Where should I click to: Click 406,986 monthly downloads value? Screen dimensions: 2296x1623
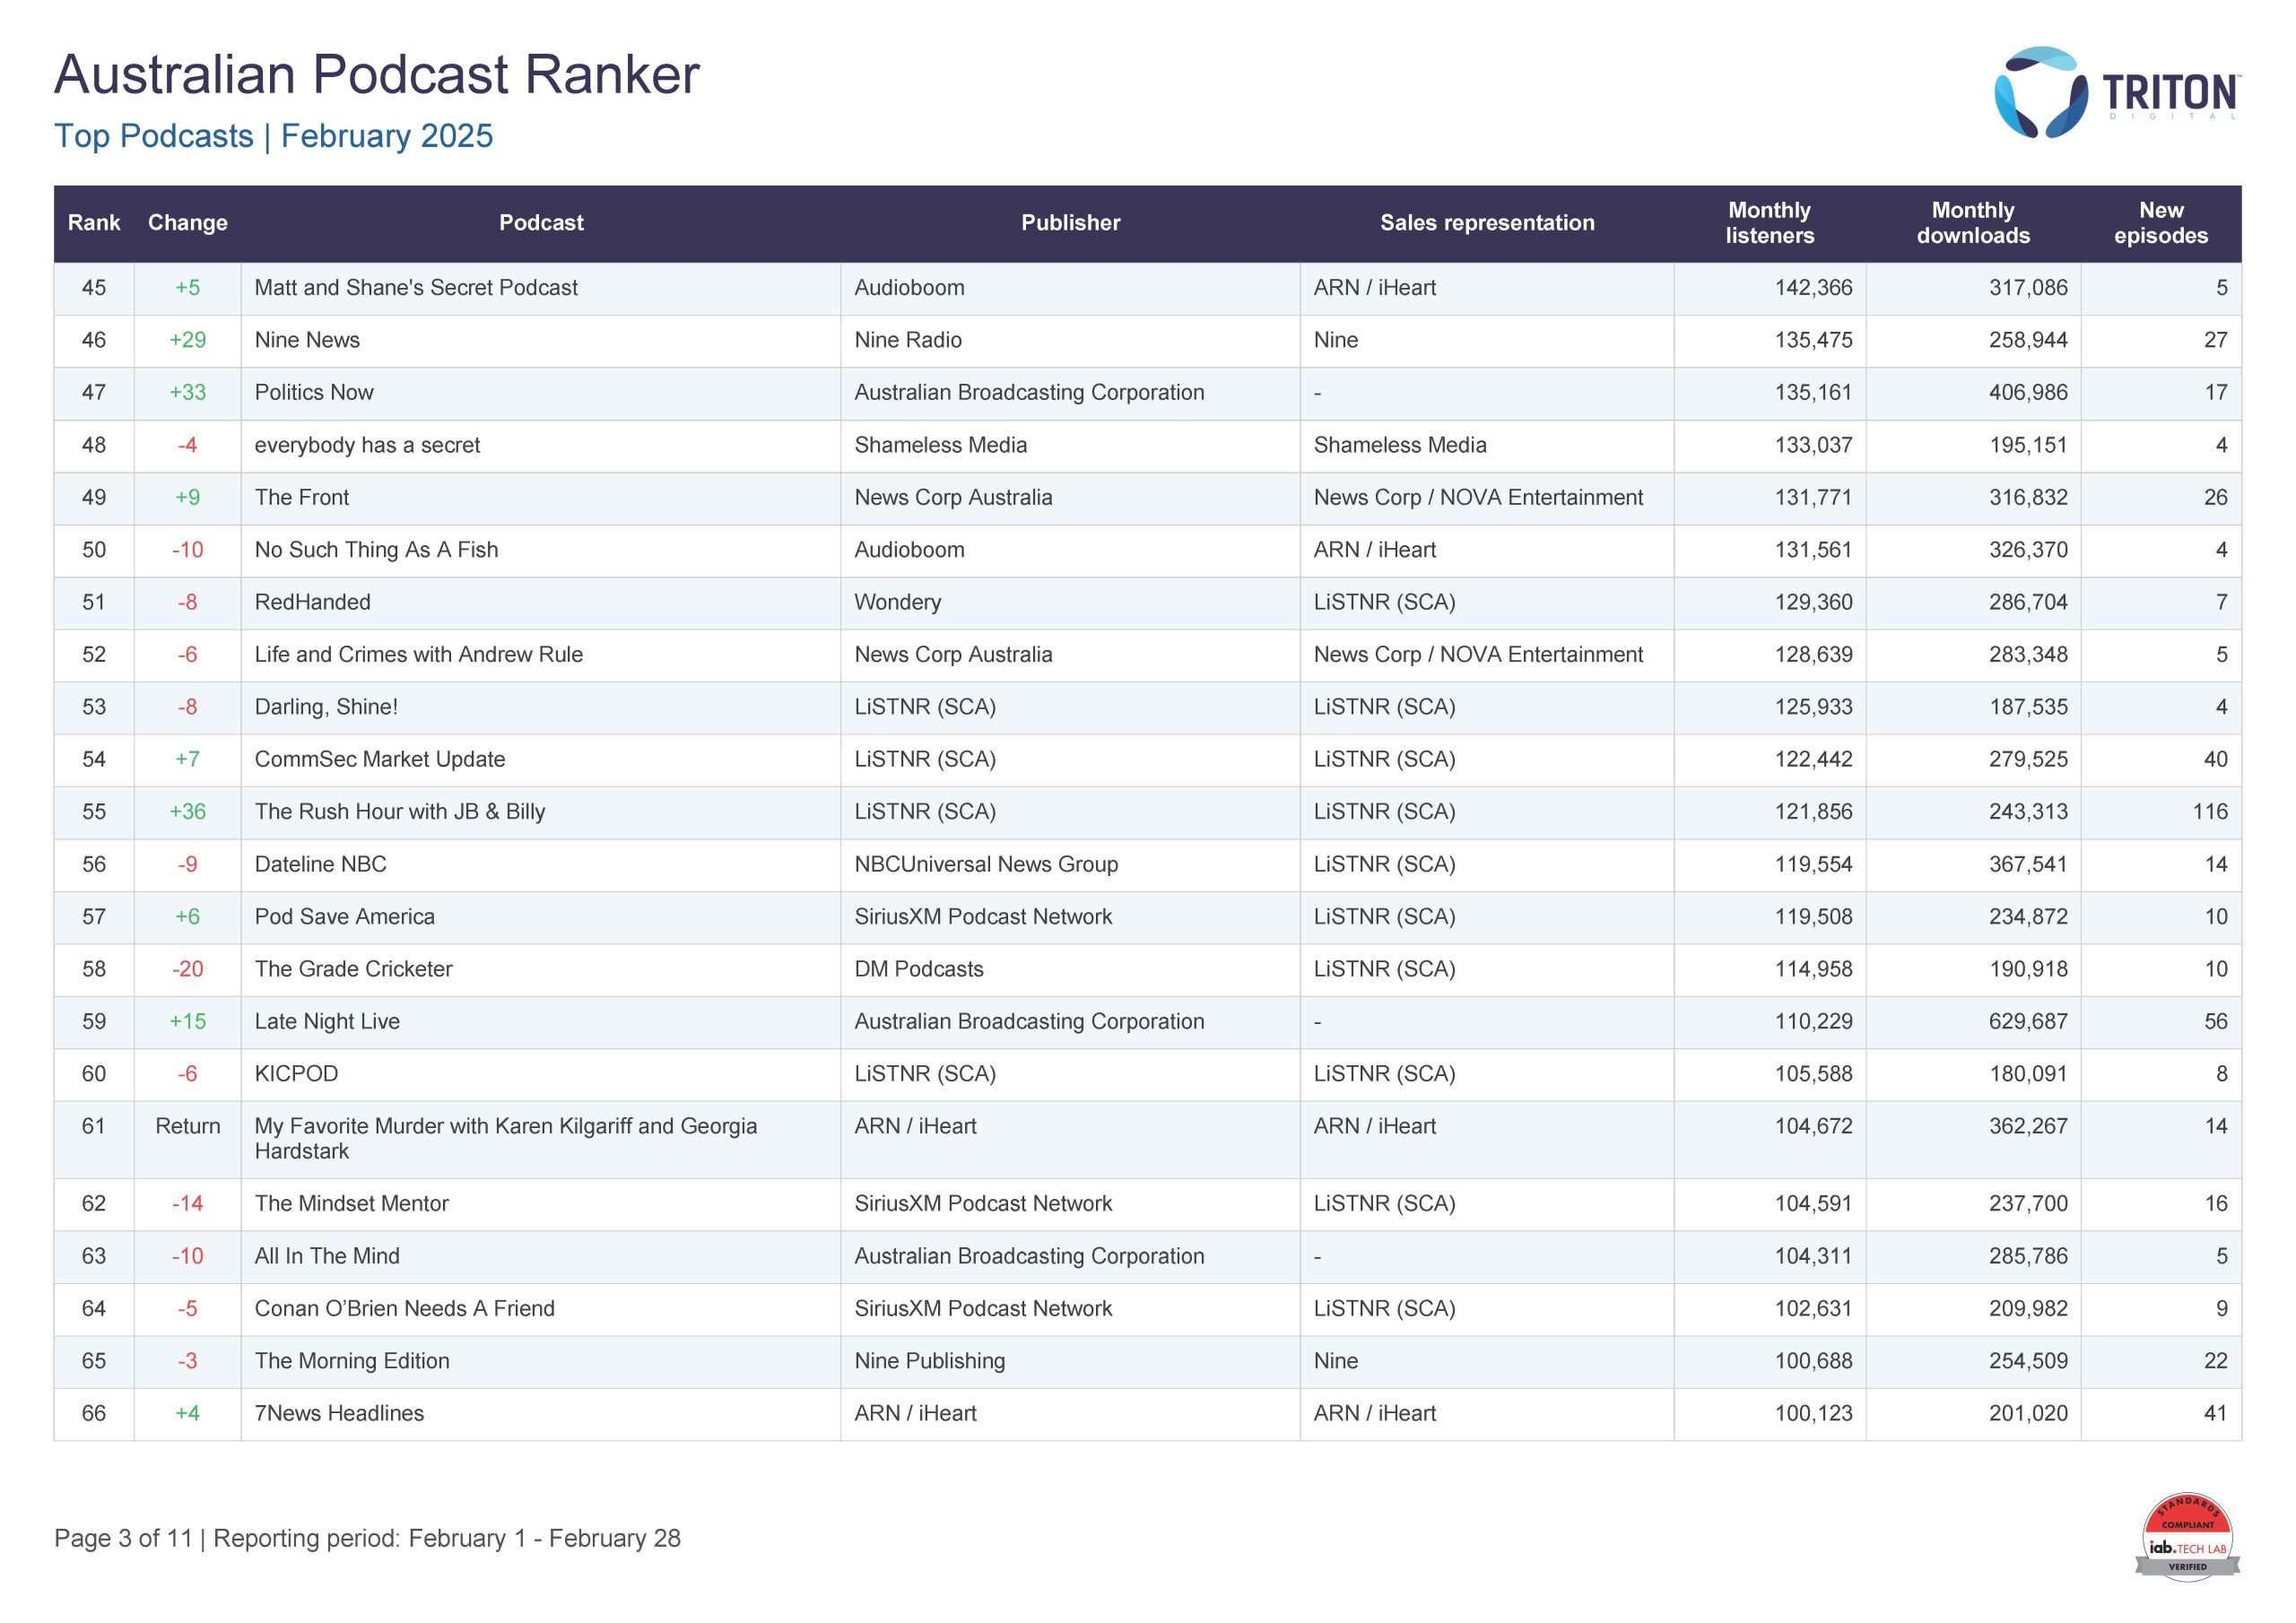coord(2028,393)
